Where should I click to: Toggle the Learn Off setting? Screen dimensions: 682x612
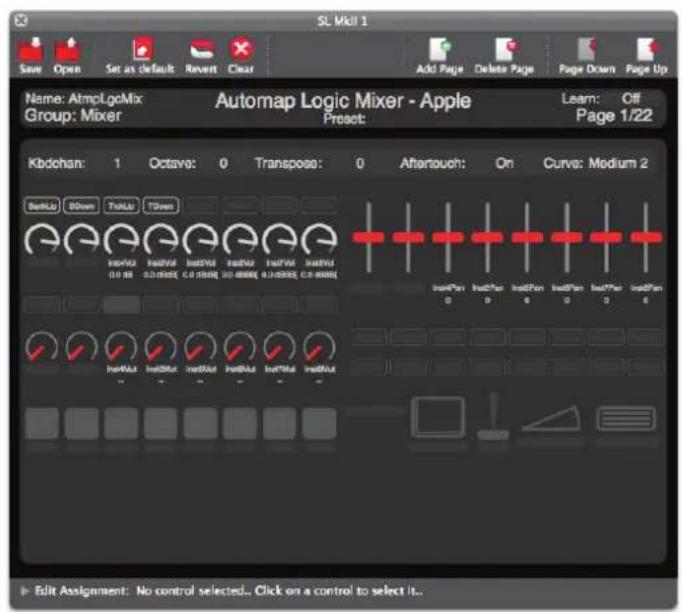point(631,99)
